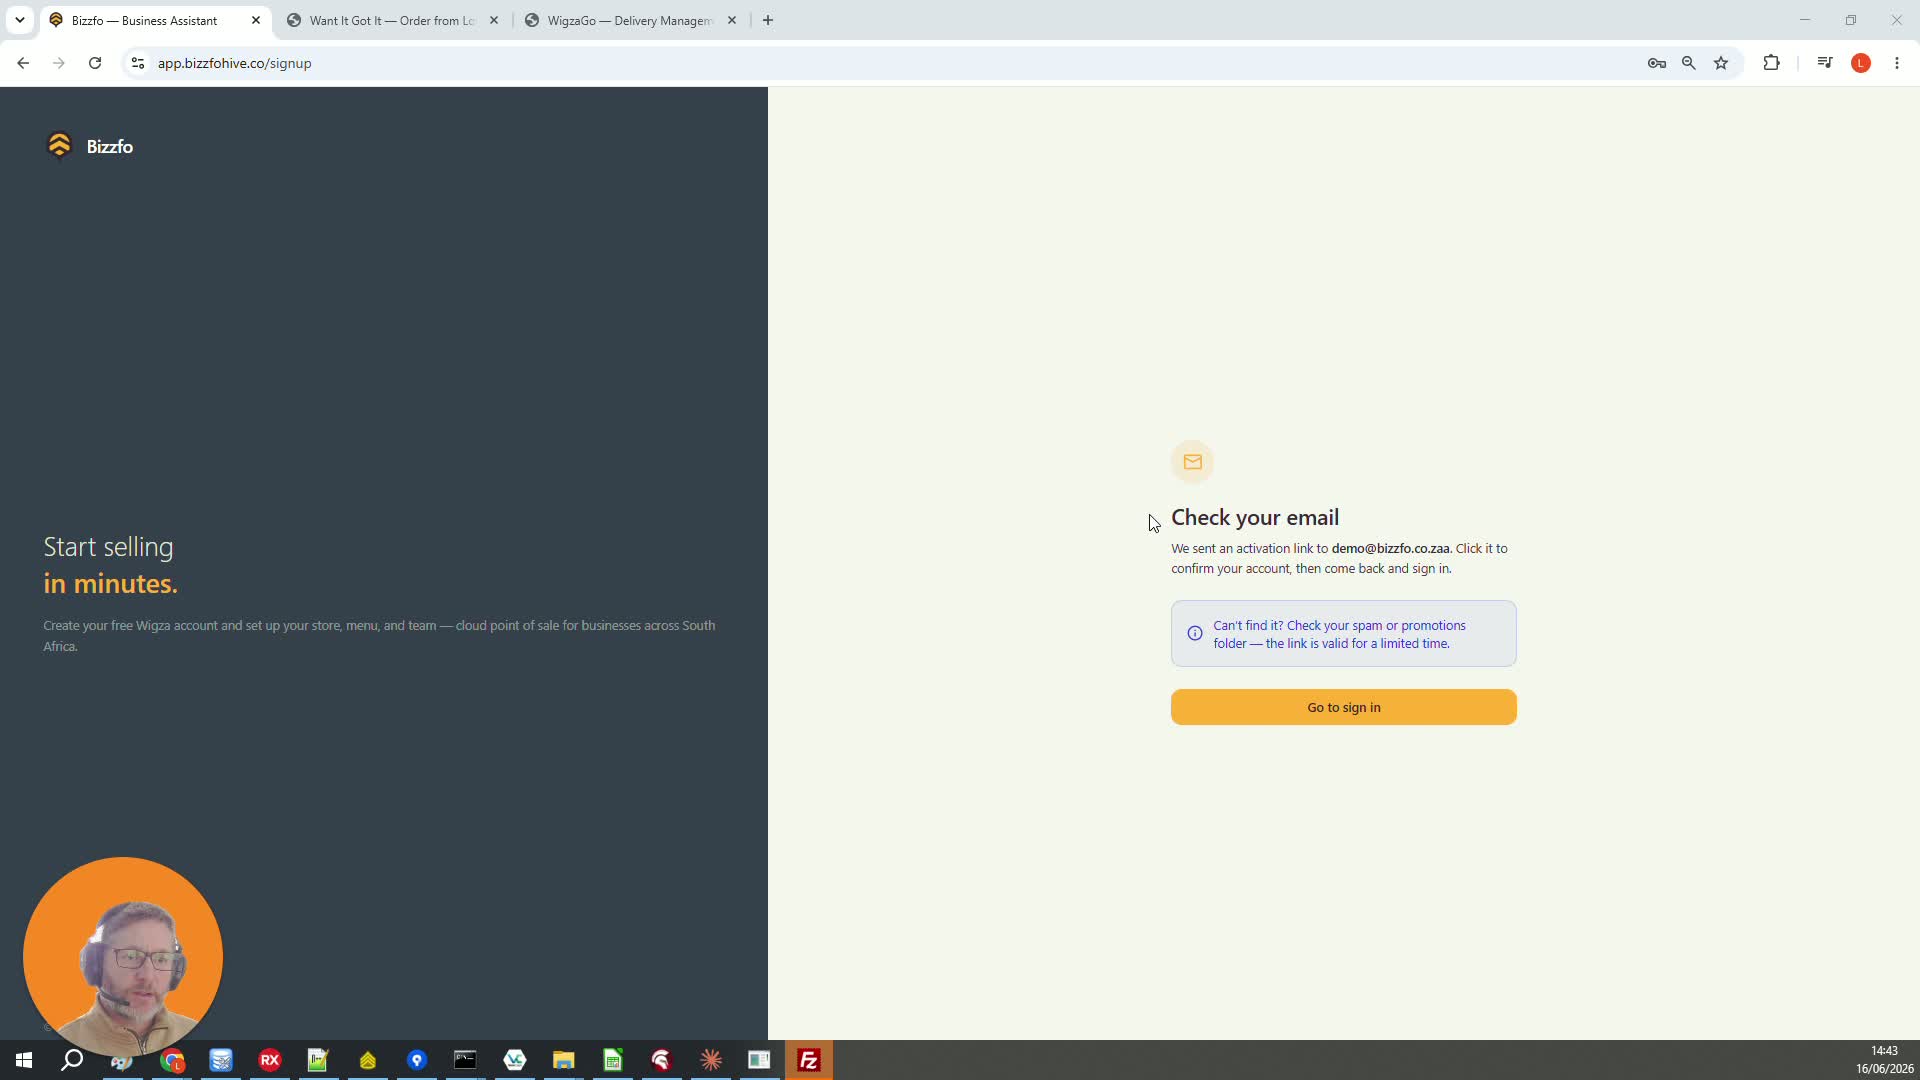Close the Want It Got It tab
Screen dimensions: 1920x1080
point(493,20)
